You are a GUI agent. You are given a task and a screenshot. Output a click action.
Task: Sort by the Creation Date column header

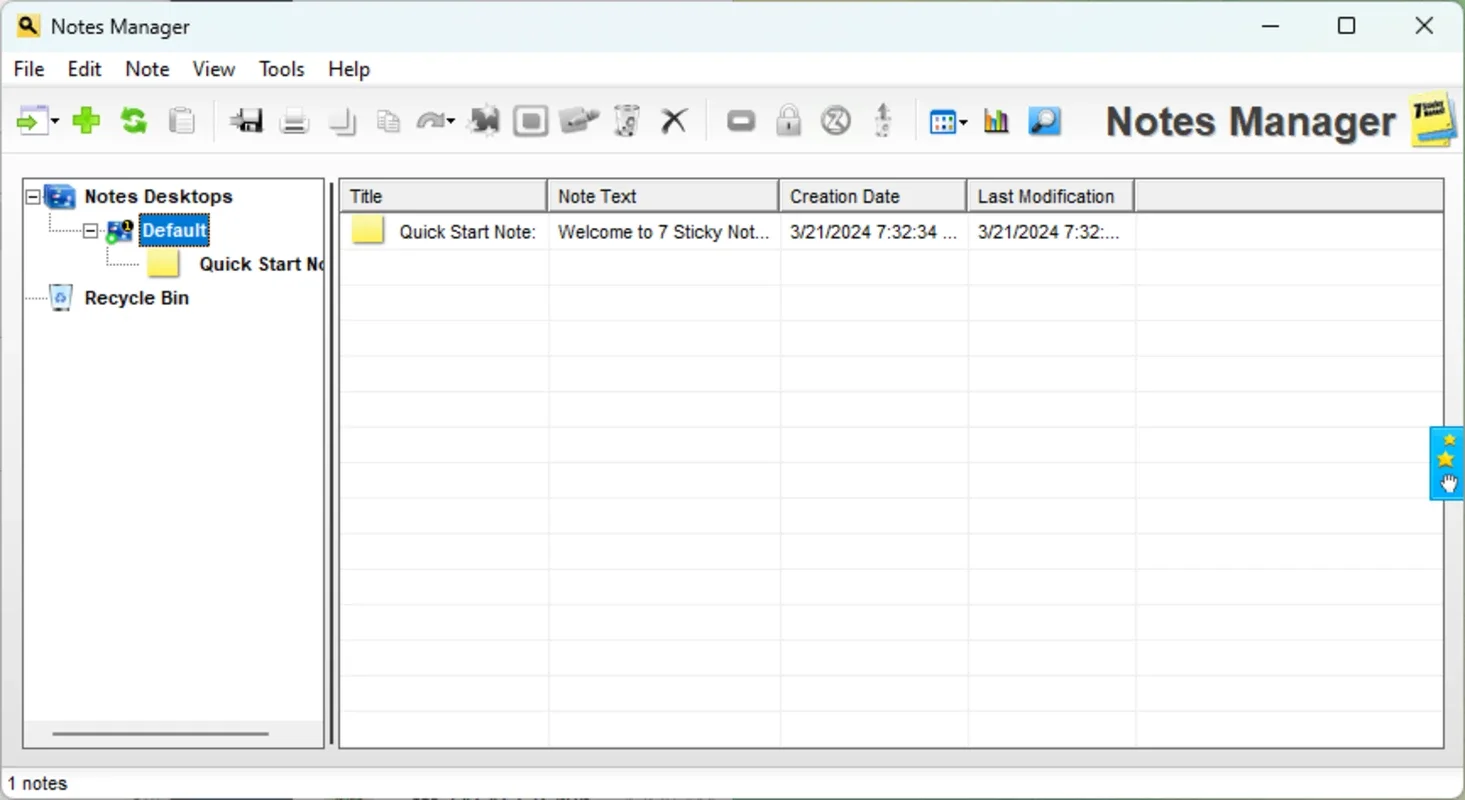873,196
